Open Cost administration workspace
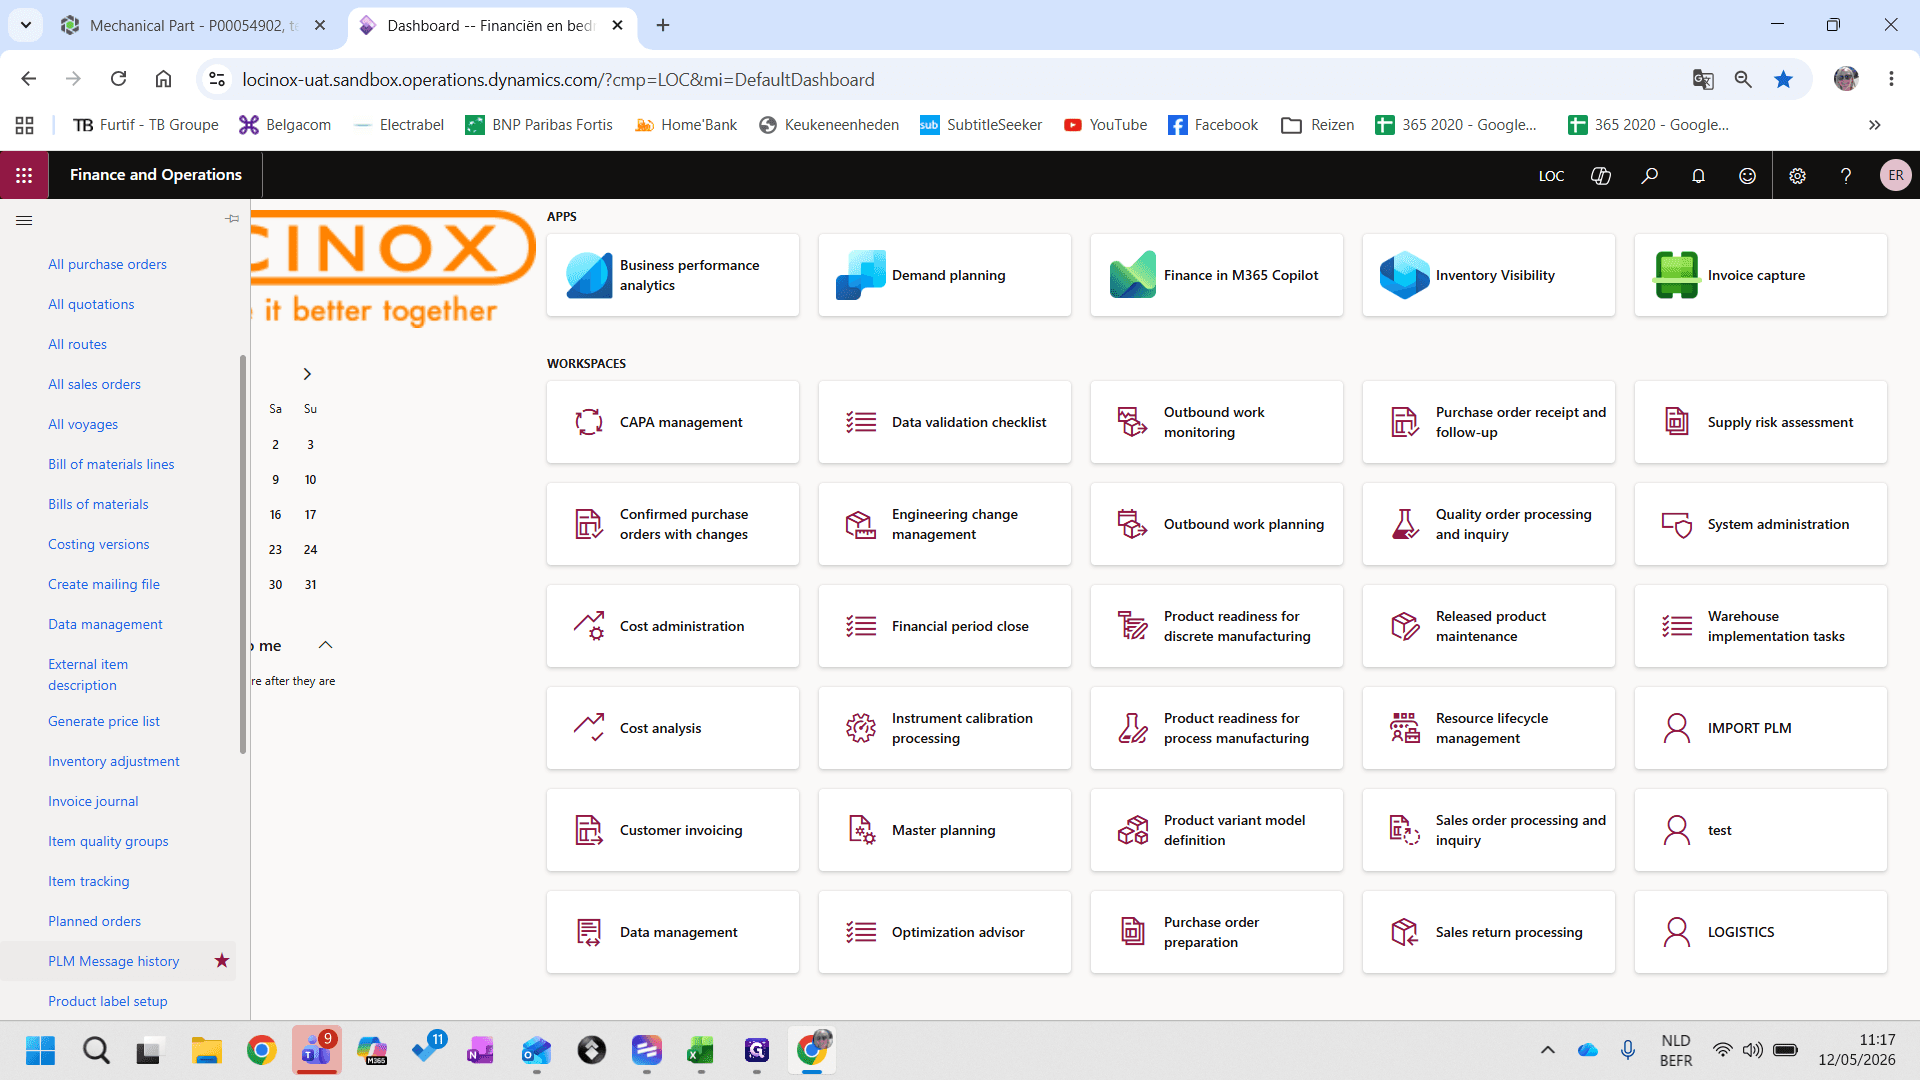 tap(673, 626)
